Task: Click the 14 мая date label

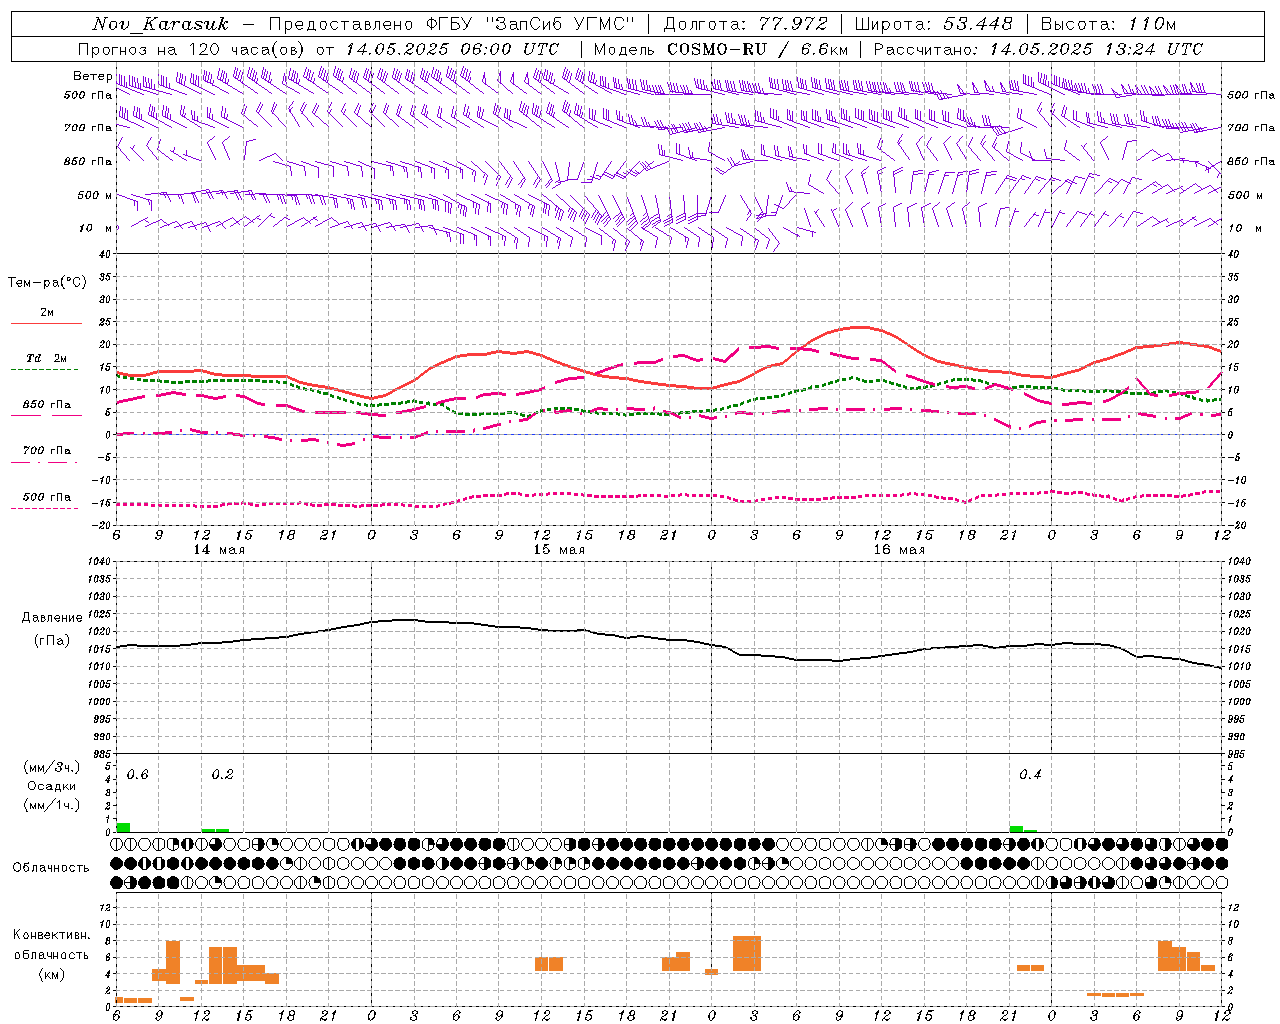Action: [x=219, y=550]
